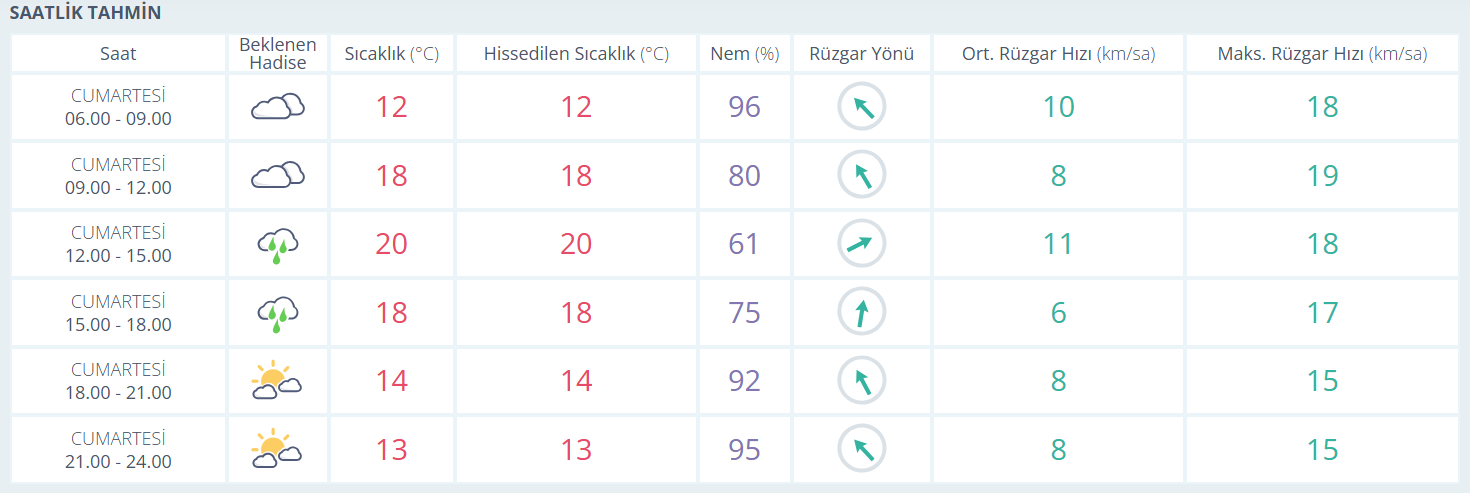Click partly sunny icon for 18.00 - 21.00
This screenshot has width=1470, height=493.
click(277, 381)
